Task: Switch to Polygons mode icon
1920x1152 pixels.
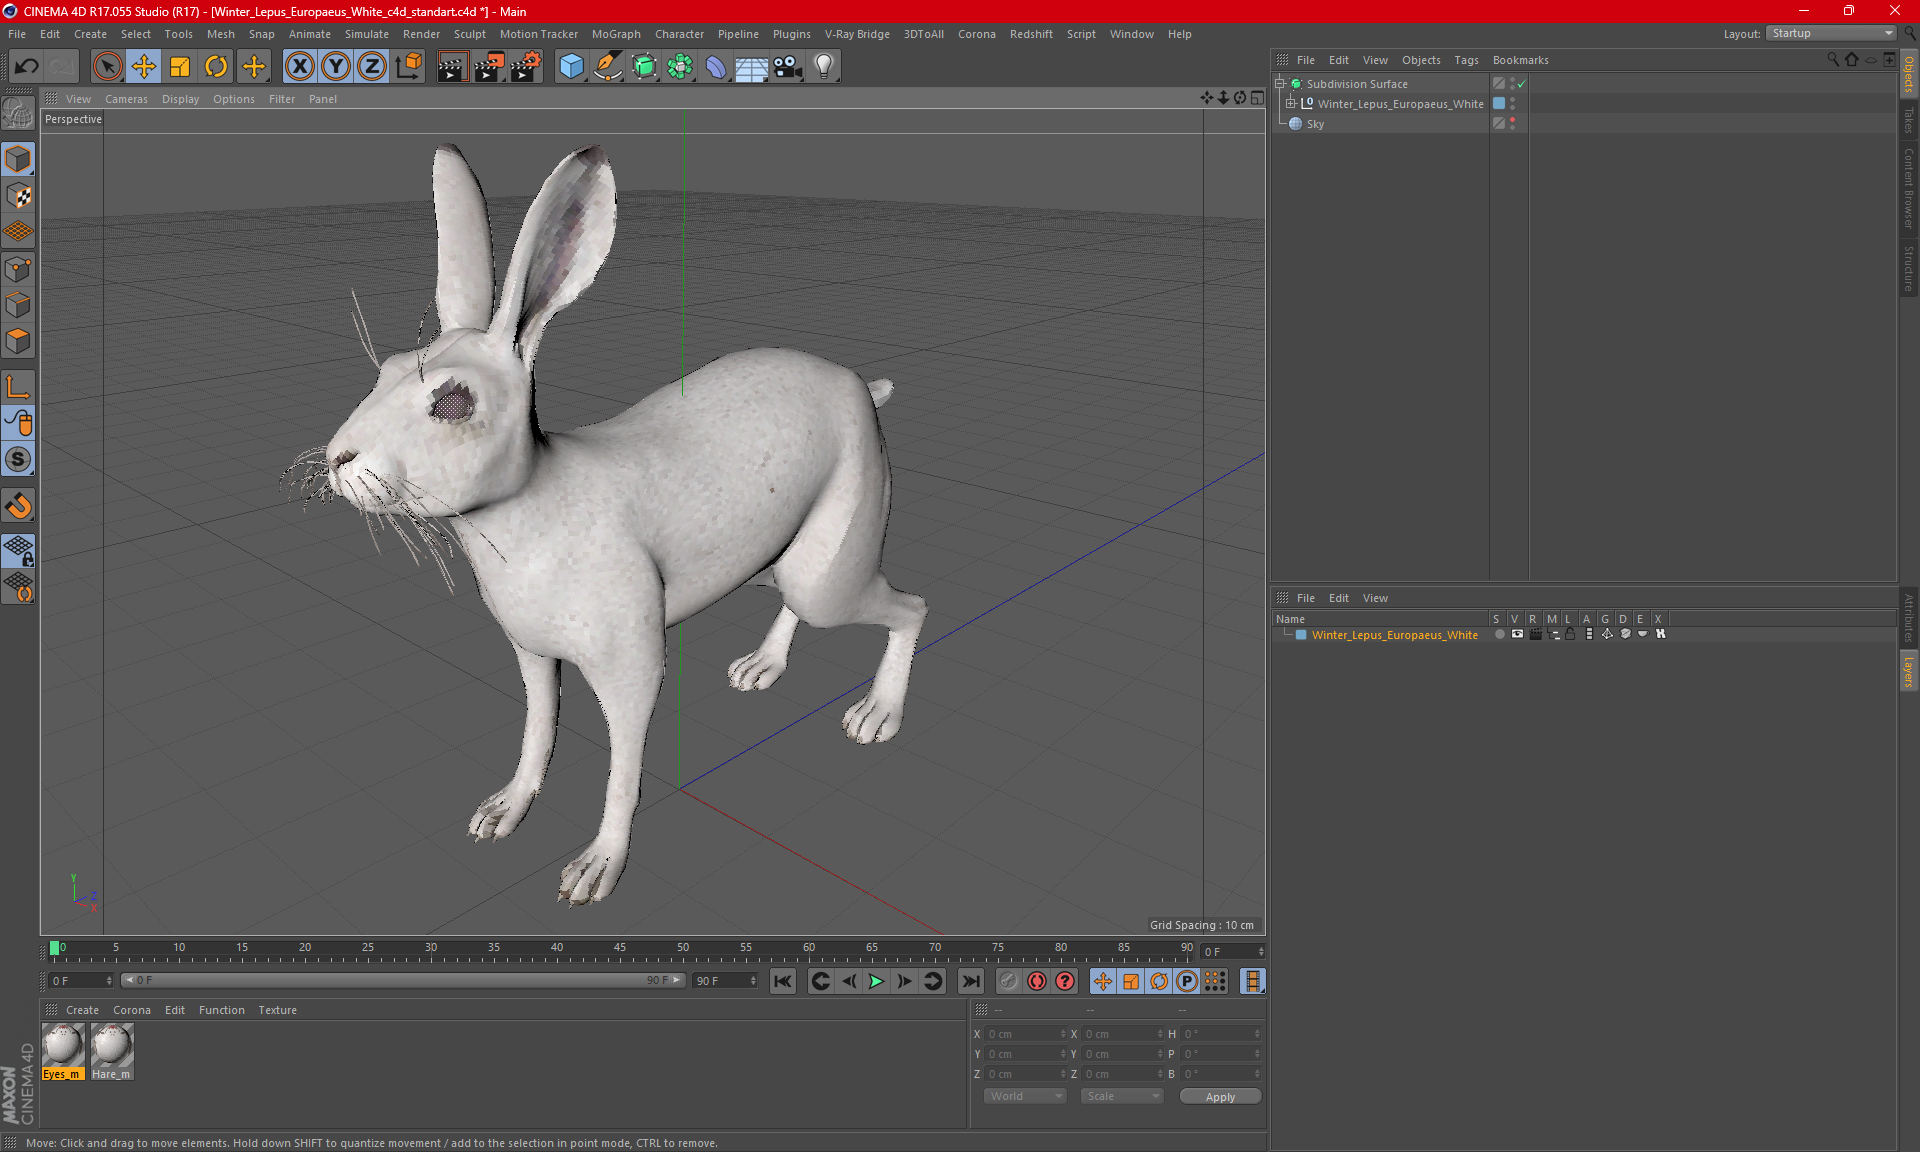Action: [18, 342]
